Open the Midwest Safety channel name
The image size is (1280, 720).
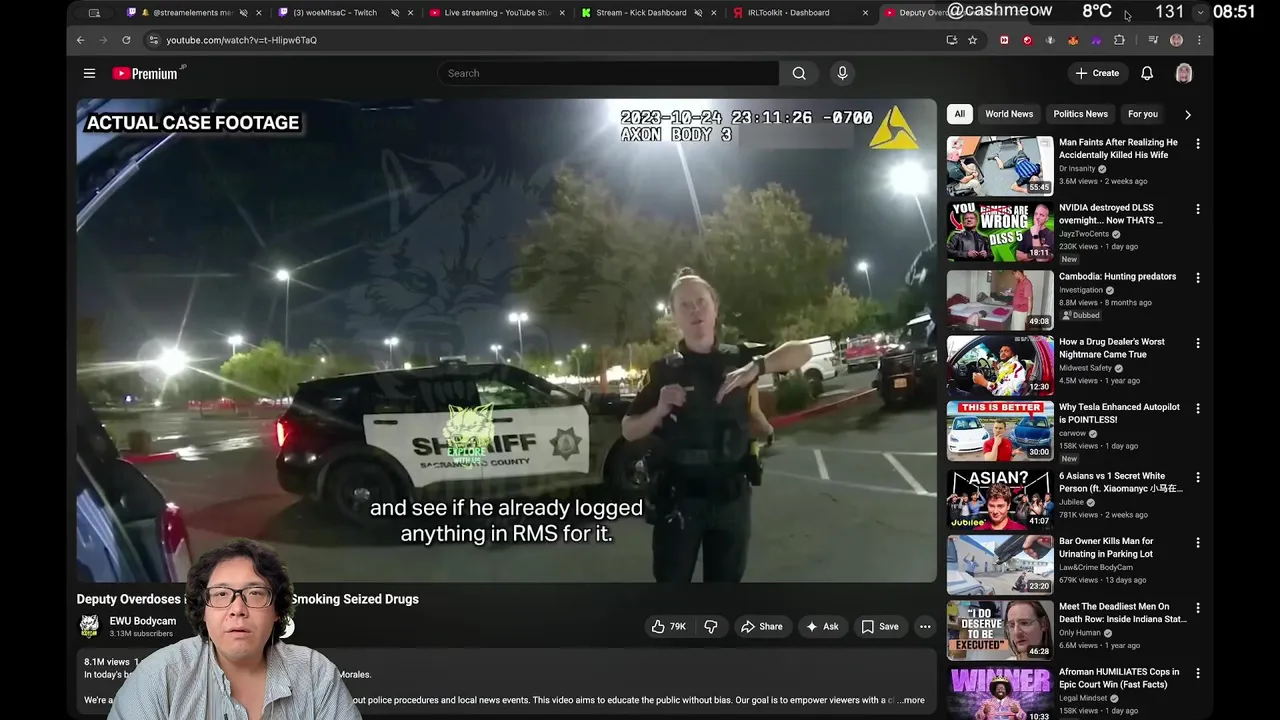pos(1085,368)
